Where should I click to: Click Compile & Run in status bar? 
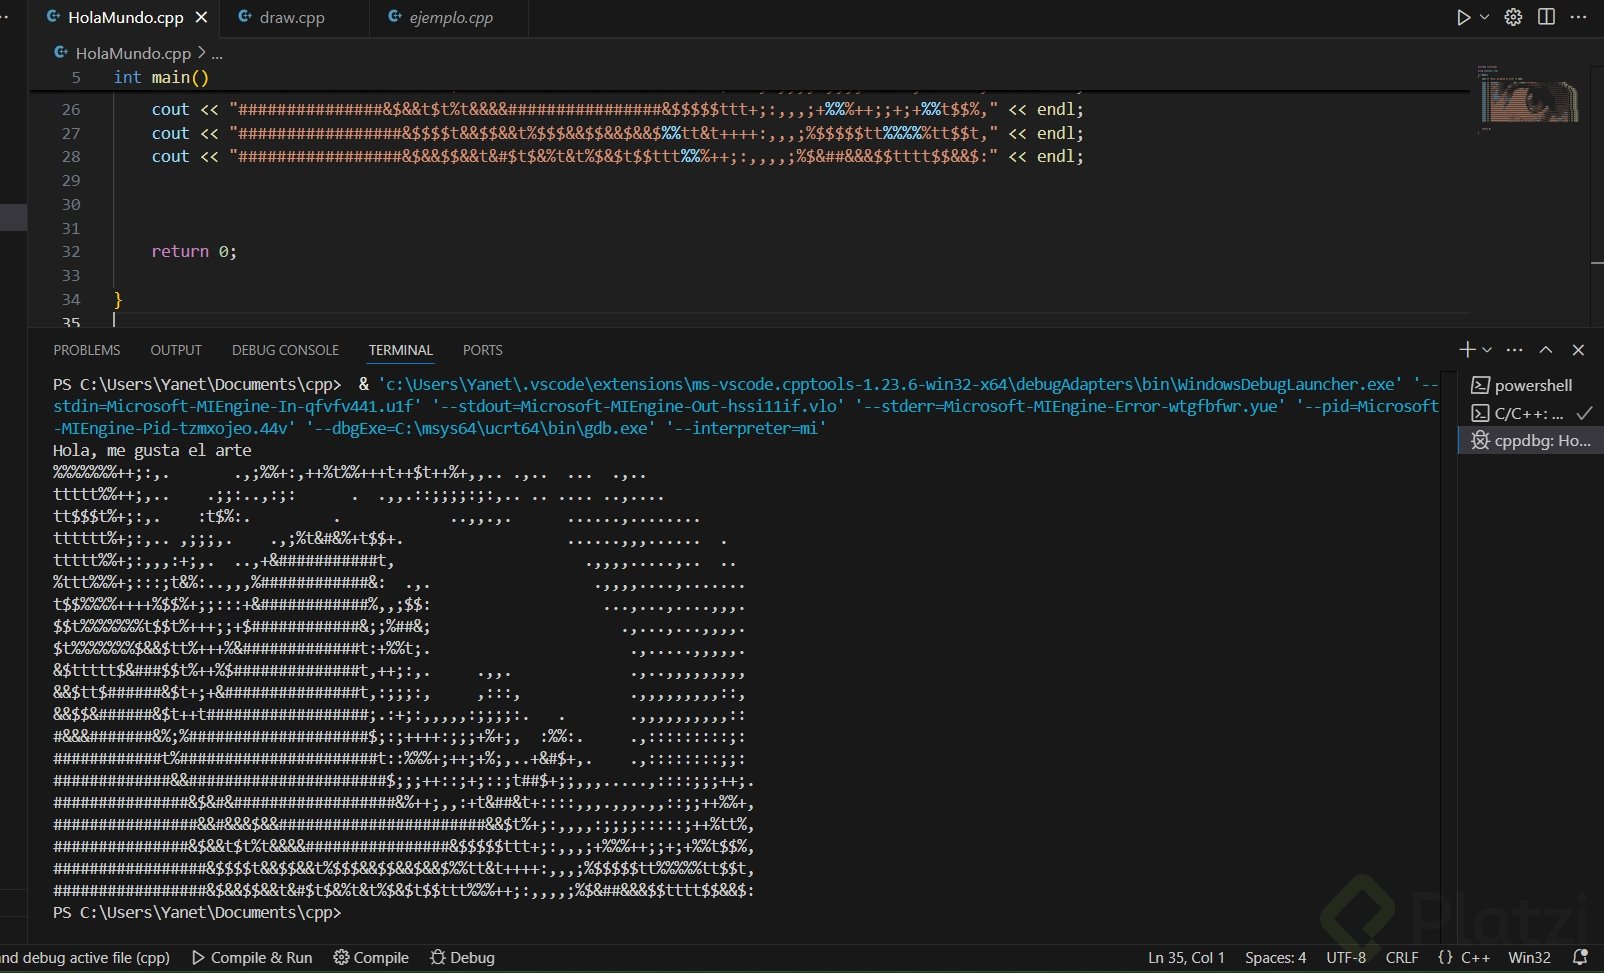[x=252, y=957]
